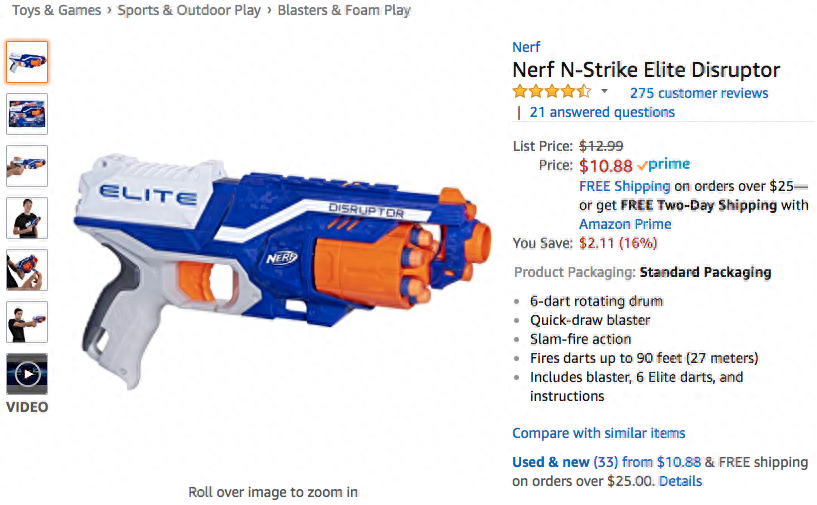This screenshot has height=505, width=817.
Task: Click the Prime badge icon
Action: (x=663, y=165)
